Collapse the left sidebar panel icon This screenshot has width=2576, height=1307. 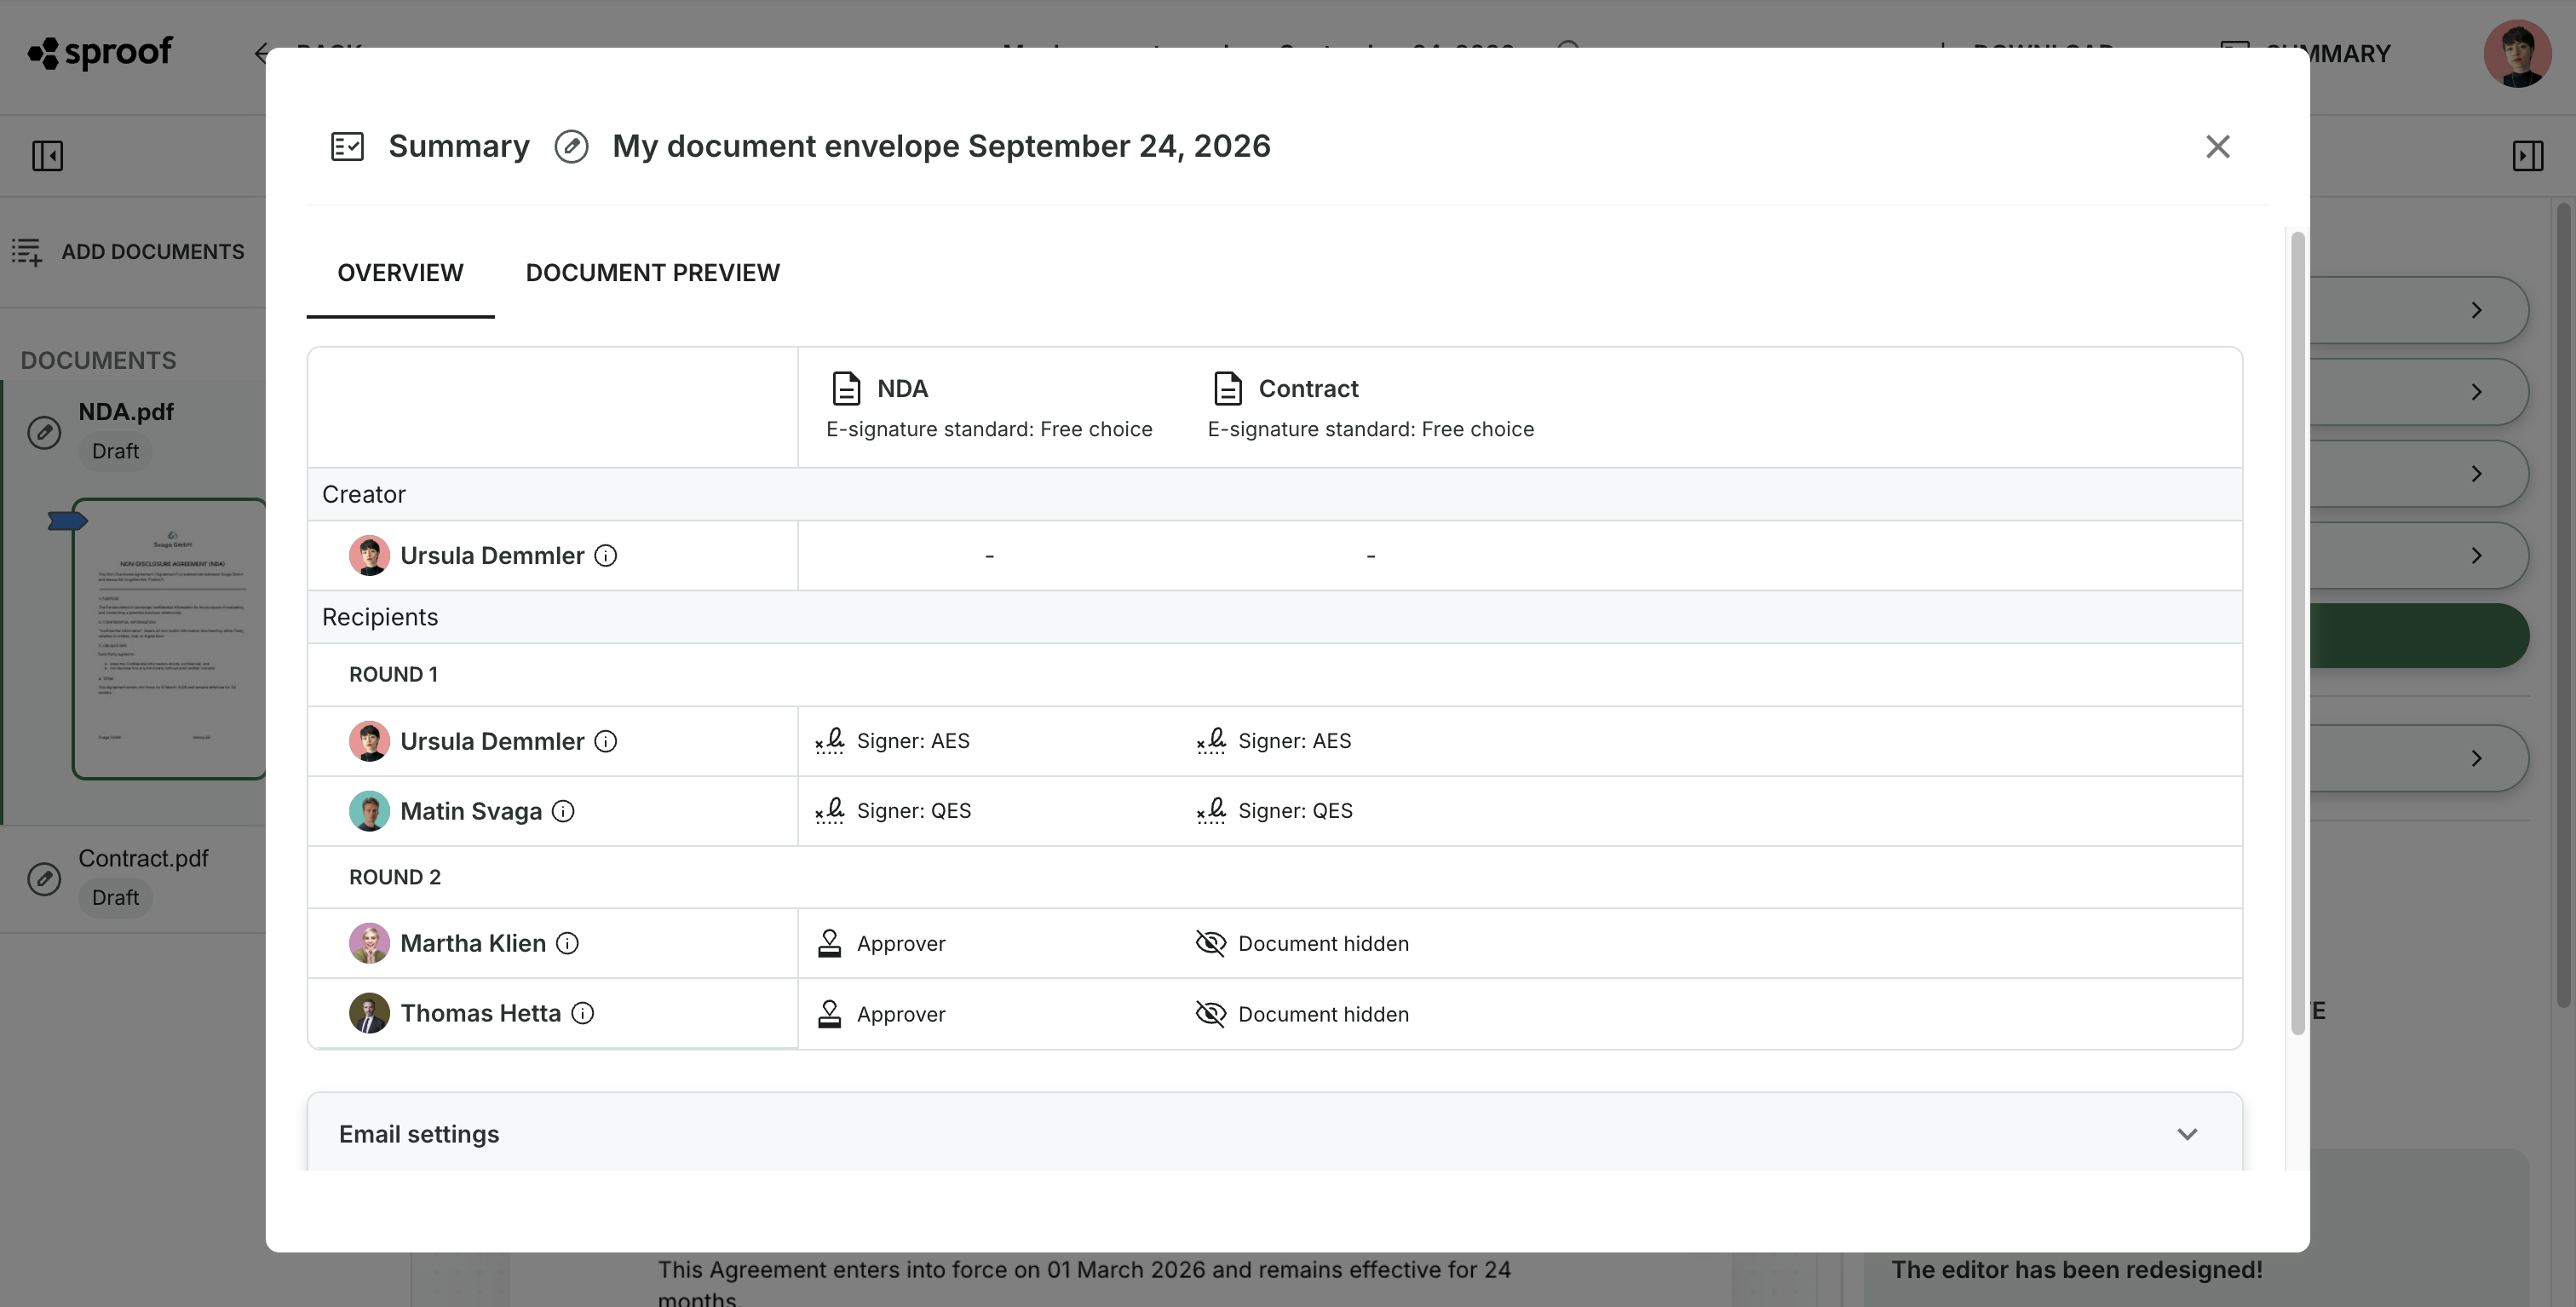pyautogui.click(x=47, y=155)
